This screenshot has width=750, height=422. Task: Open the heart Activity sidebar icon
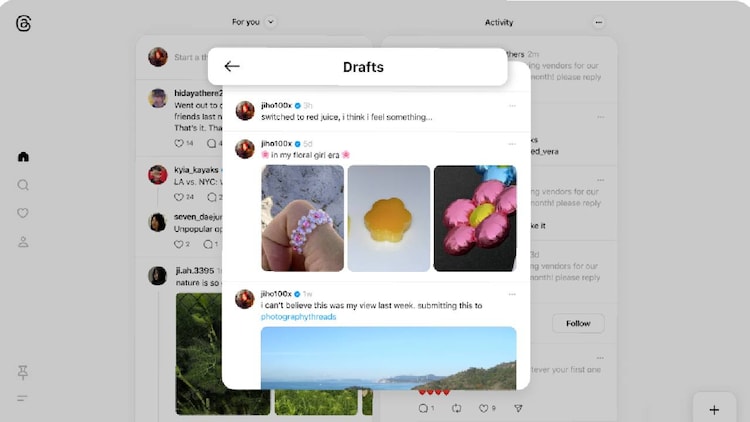23,213
